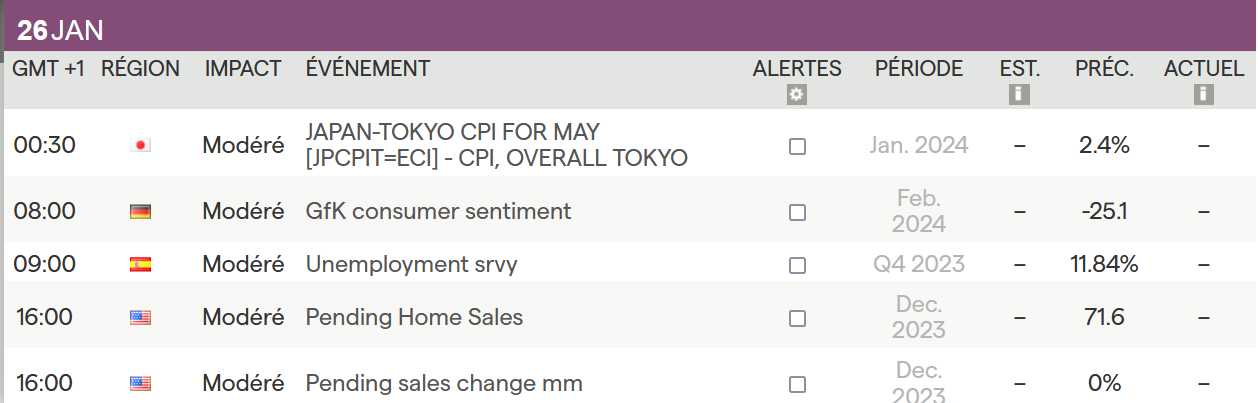Click the info icon under EST.
Image resolution: width=1258 pixels, height=403 pixels.
click(1019, 95)
